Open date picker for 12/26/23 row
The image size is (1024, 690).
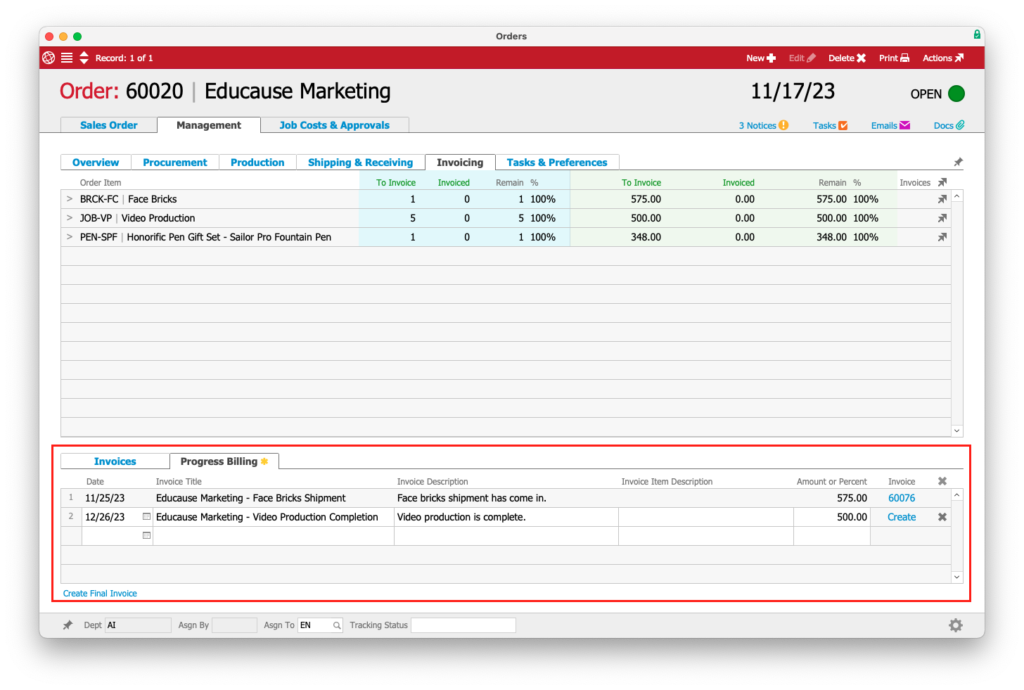pos(147,517)
